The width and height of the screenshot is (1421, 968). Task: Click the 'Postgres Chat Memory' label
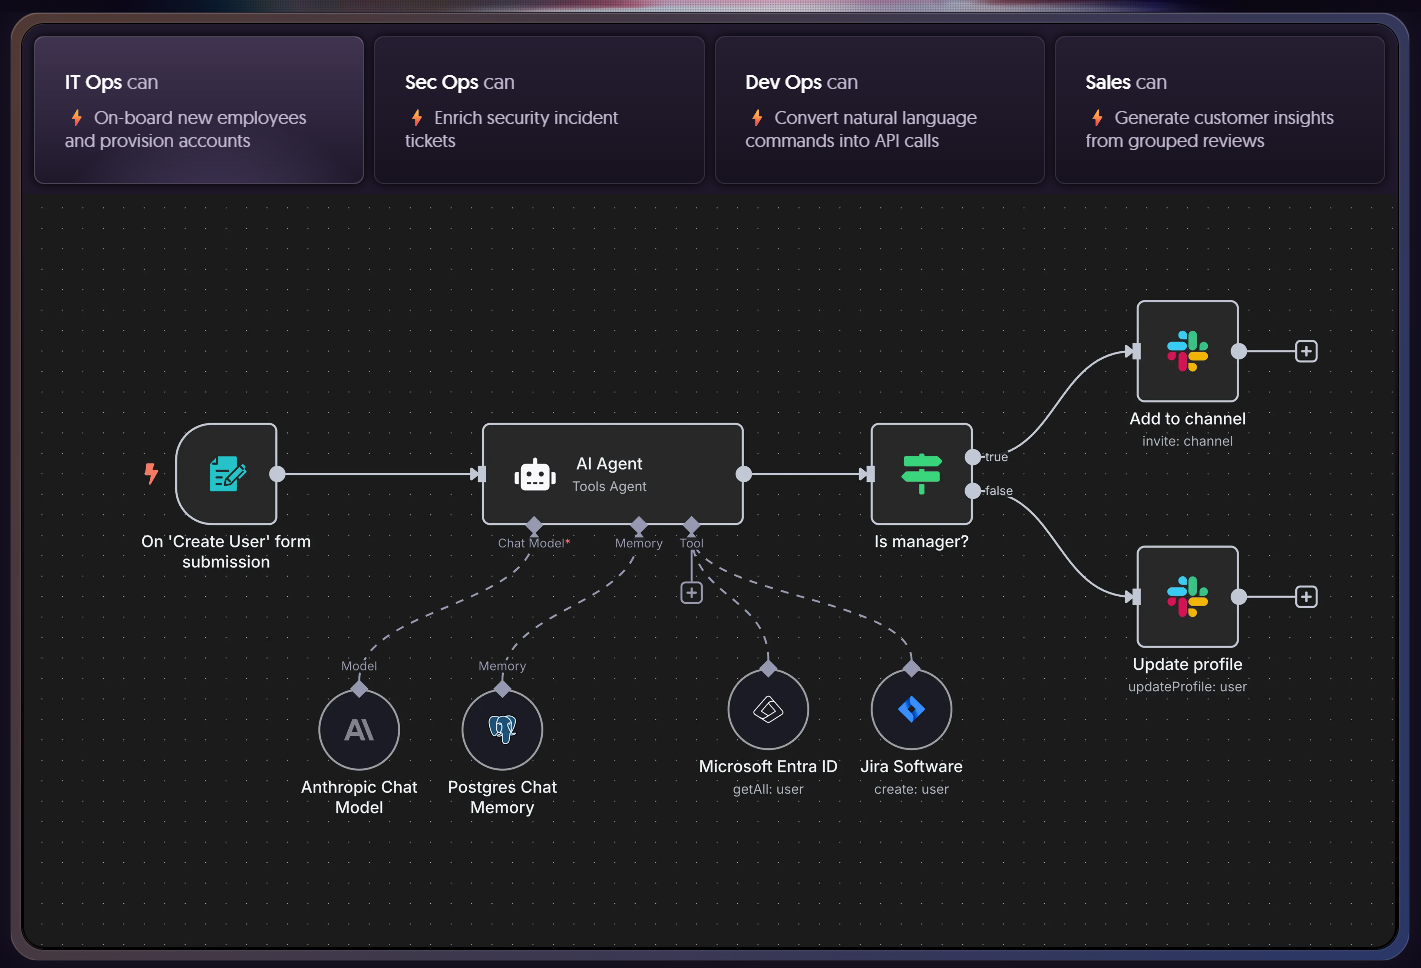click(x=502, y=798)
